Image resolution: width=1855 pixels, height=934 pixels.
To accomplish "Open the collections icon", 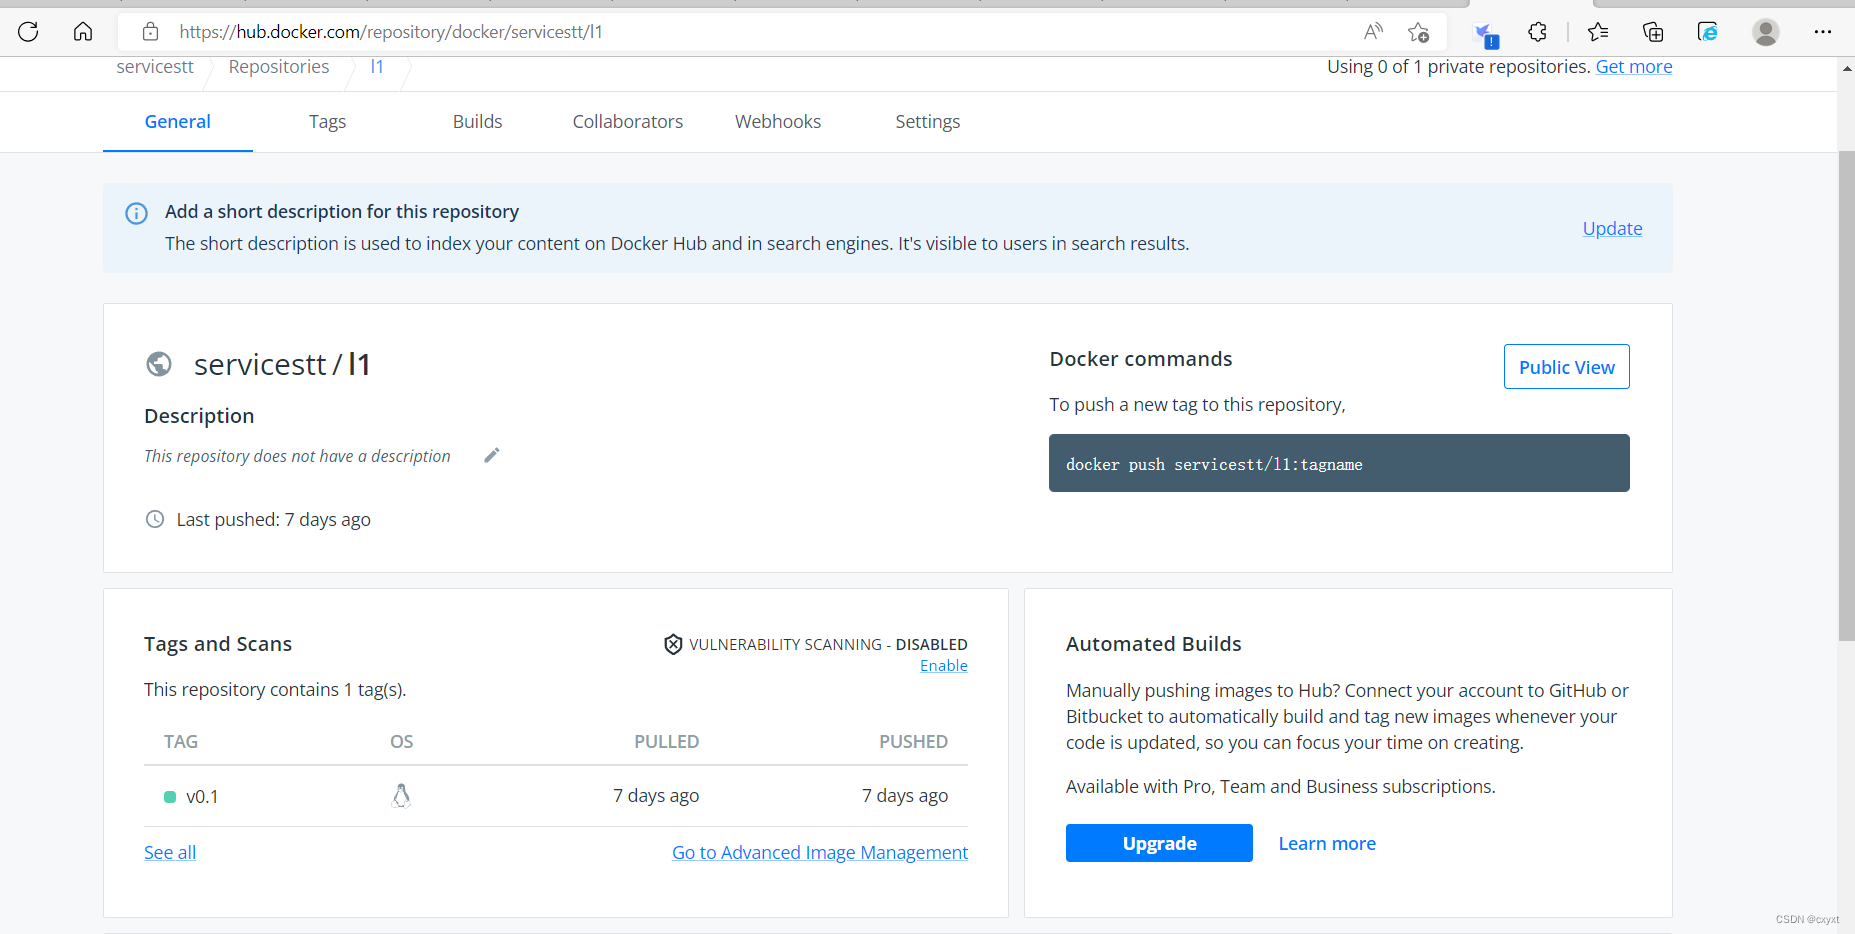I will [x=1653, y=32].
